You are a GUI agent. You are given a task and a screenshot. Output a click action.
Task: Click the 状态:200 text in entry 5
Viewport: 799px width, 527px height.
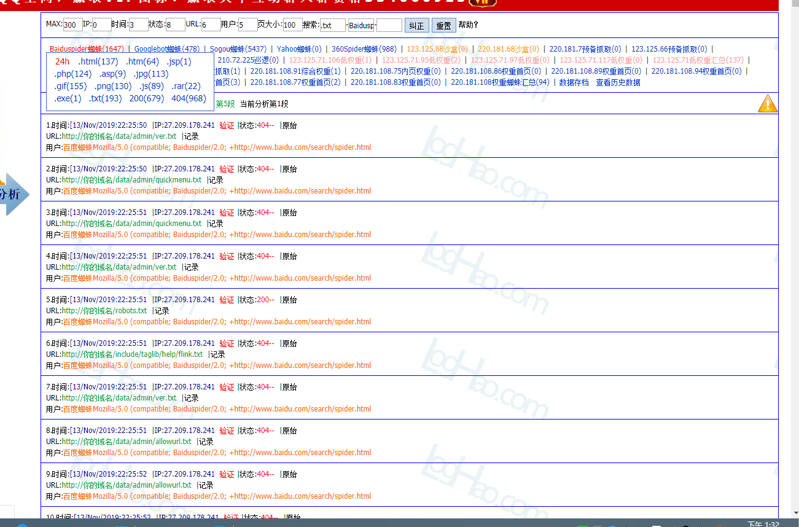point(256,300)
